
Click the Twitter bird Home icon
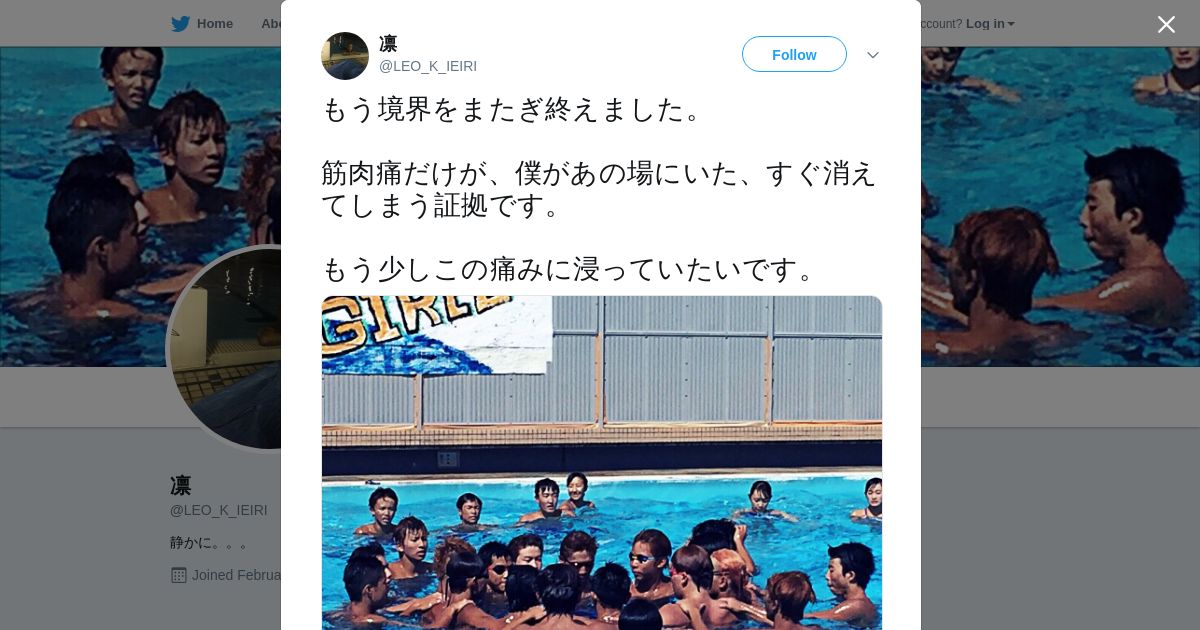[x=180, y=23]
